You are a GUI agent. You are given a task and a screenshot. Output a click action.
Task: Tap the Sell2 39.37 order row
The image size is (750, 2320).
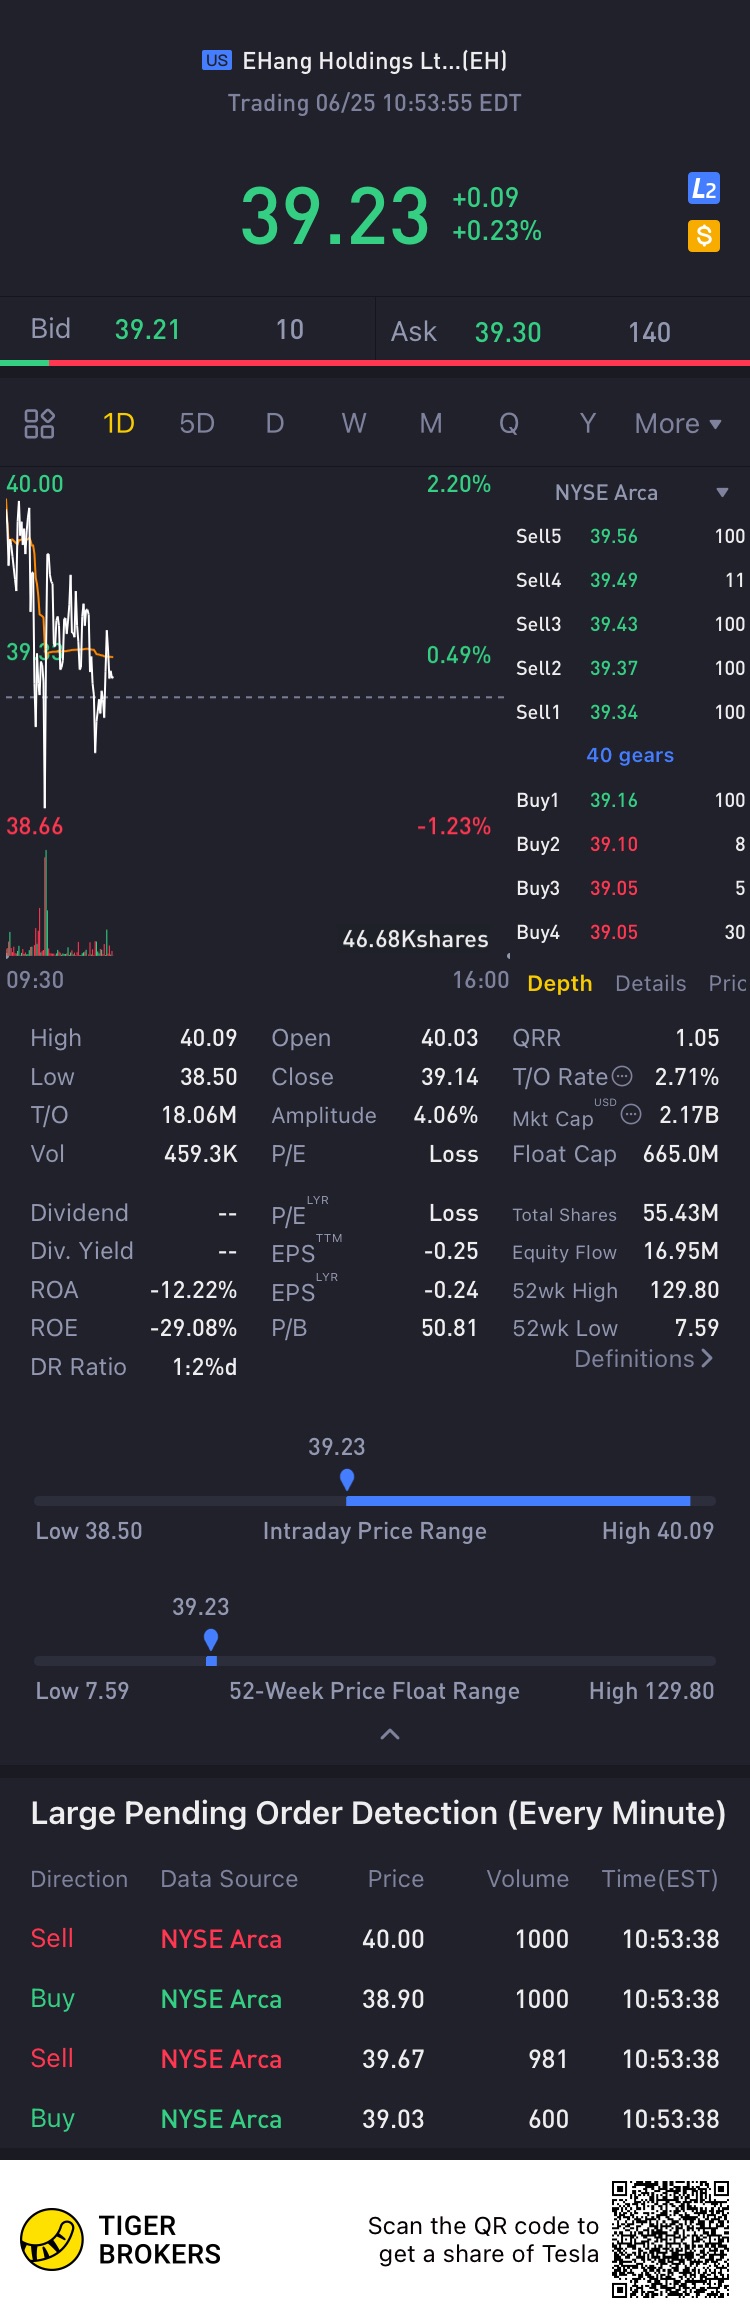point(630,668)
